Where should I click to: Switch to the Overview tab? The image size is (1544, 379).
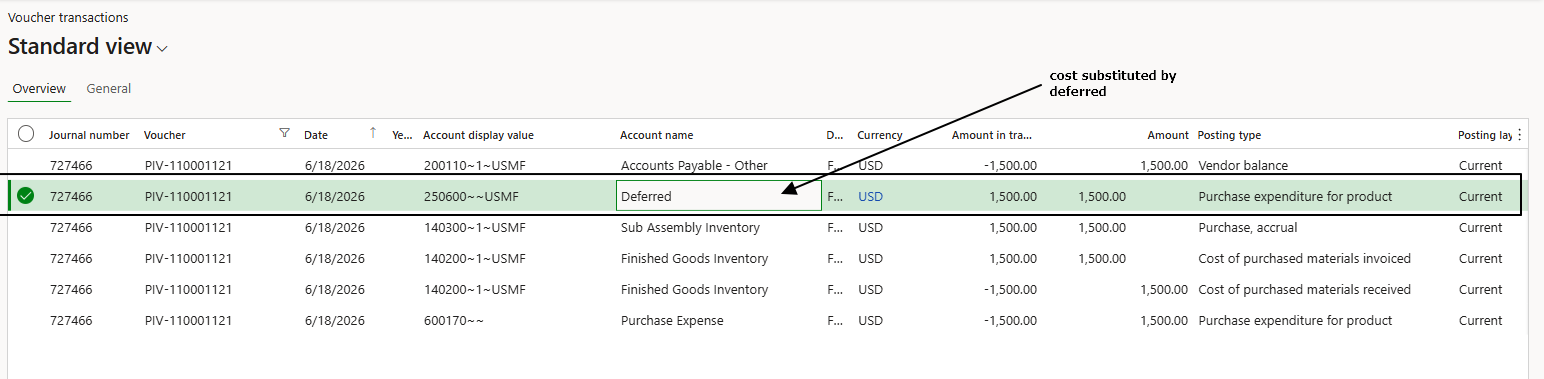(x=39, y=89)
